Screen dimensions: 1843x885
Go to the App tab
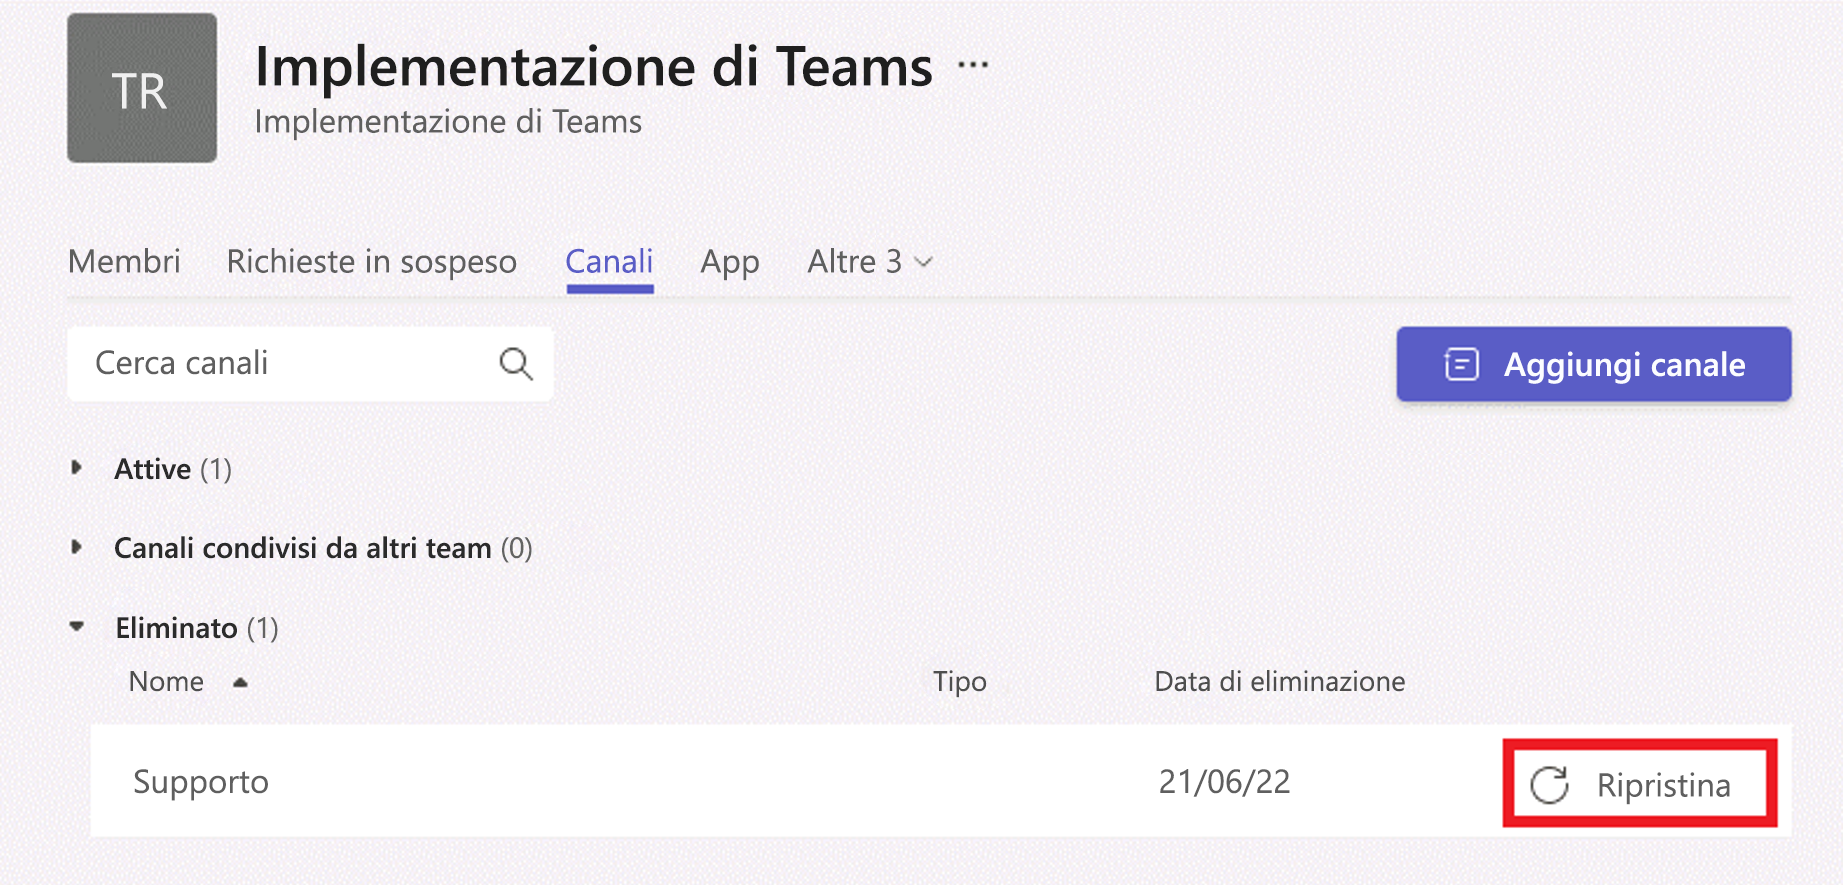point(730,262)
